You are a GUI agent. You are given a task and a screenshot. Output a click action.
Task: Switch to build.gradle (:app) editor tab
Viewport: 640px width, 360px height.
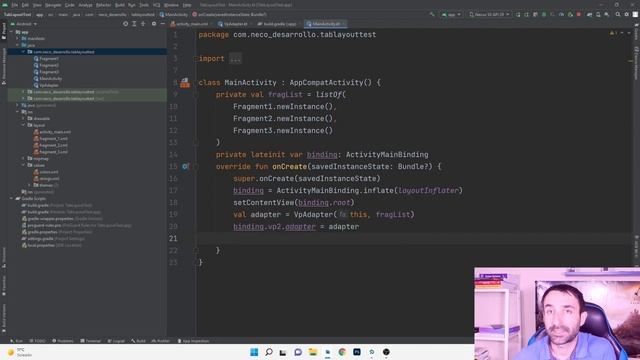[279, 24]
